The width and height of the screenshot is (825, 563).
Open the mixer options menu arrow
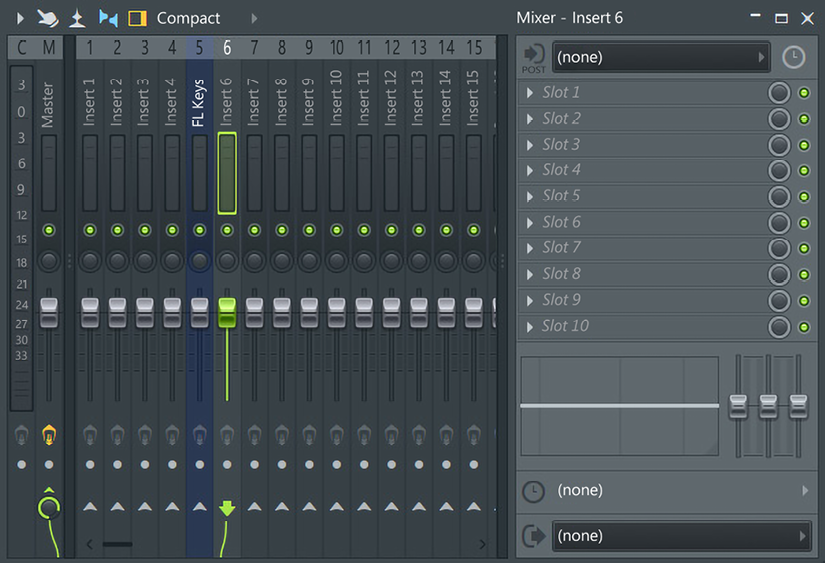20,18
